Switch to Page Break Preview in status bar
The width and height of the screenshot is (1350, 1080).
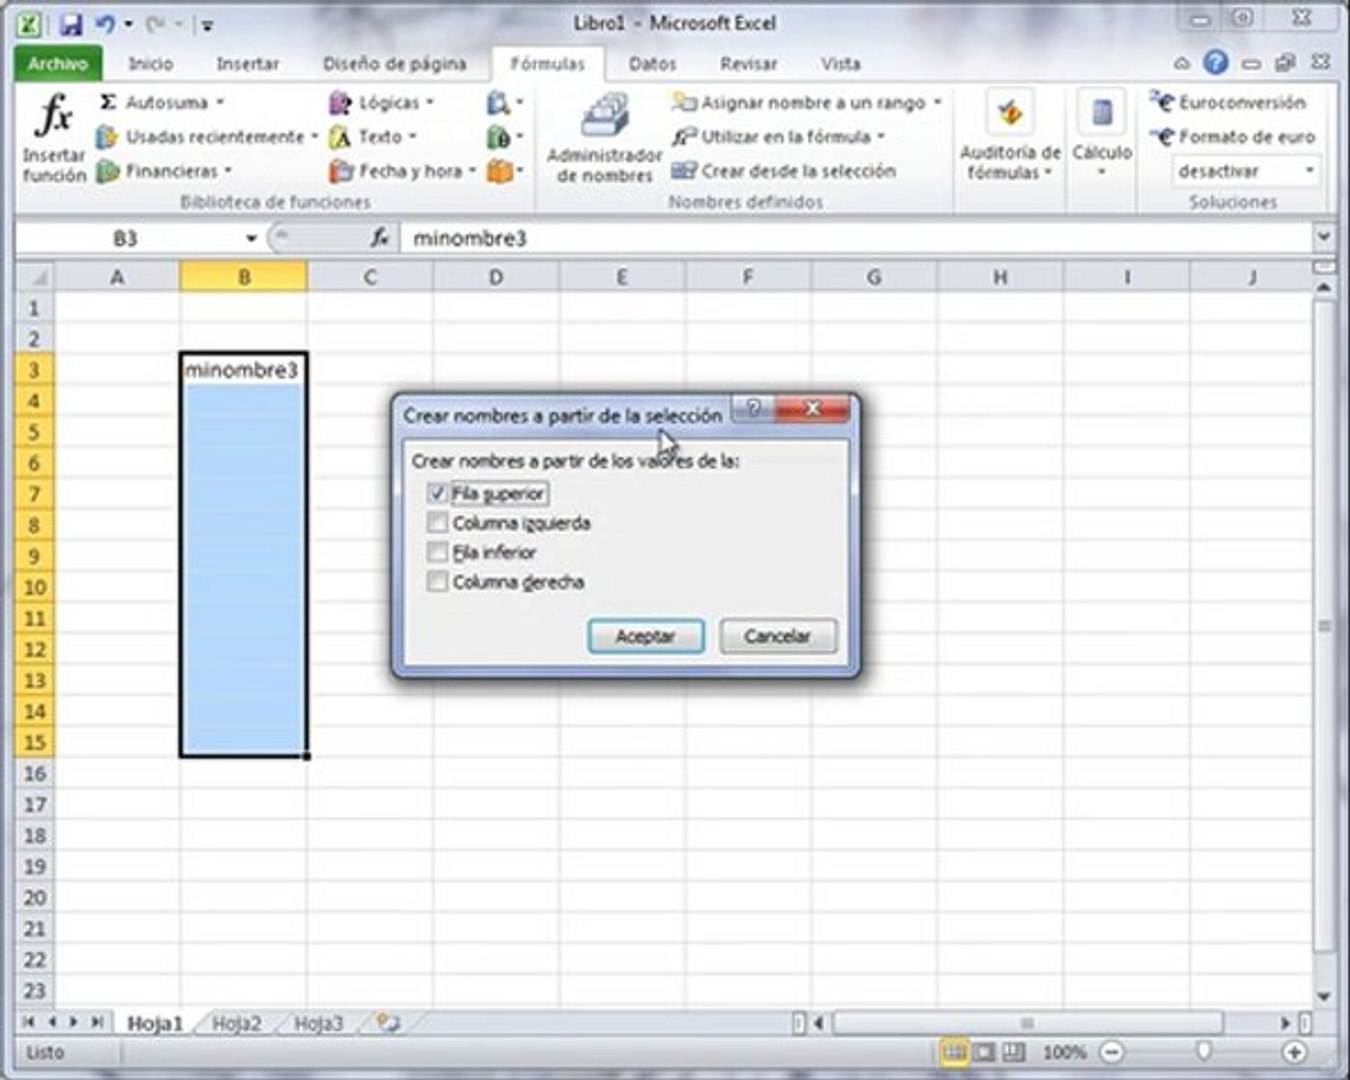pyautogui.click(x=1014, y=1052)
